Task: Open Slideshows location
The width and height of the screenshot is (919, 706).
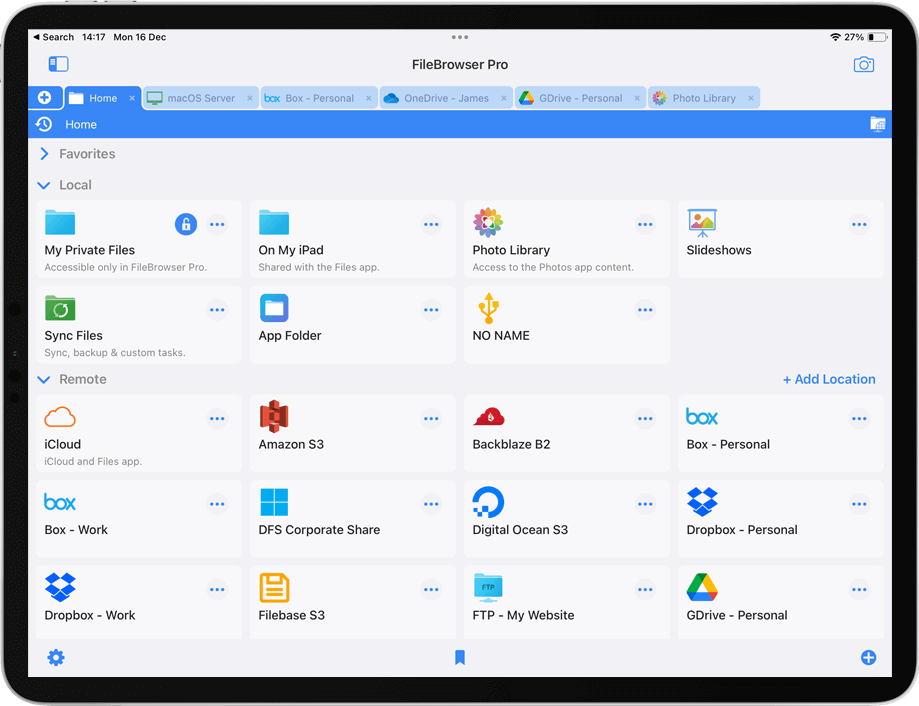Action: point(781,239)
